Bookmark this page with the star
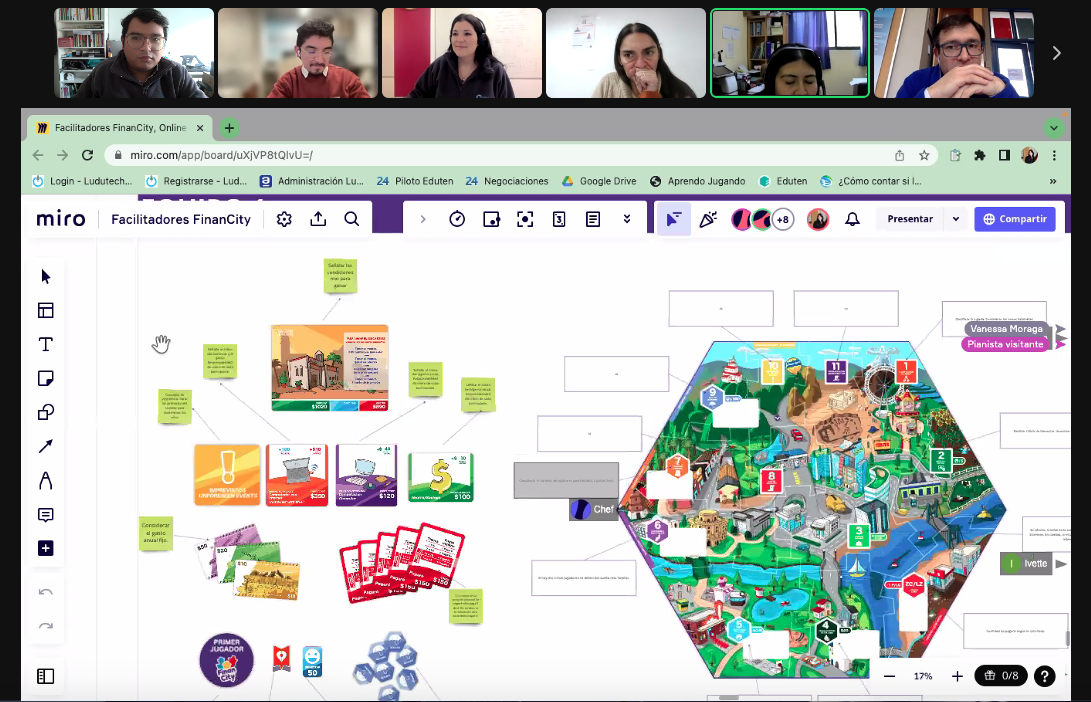The image size is (1091, 702). pyautogui.click(x=924, y=155)
